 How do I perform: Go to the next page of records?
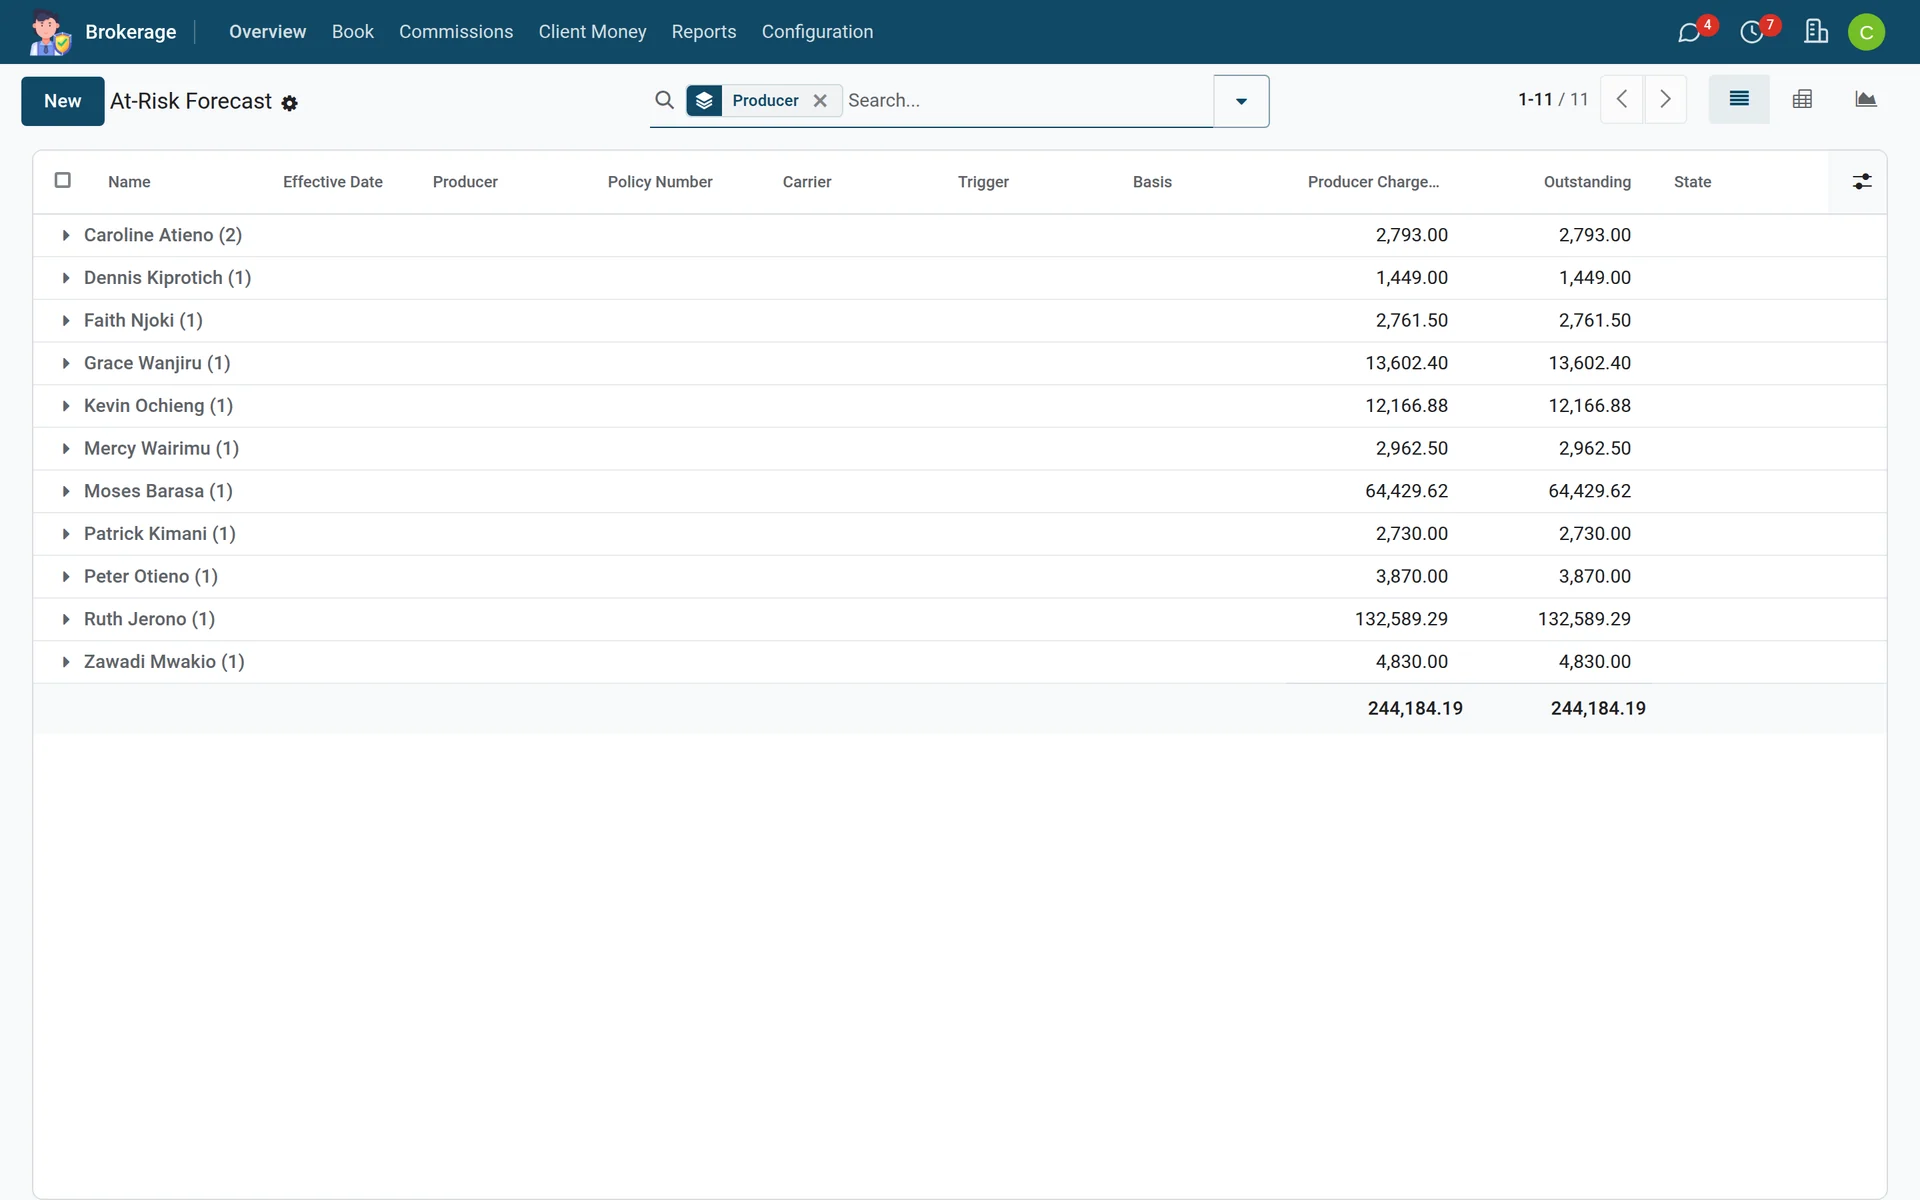click(x=1665, y=99)
